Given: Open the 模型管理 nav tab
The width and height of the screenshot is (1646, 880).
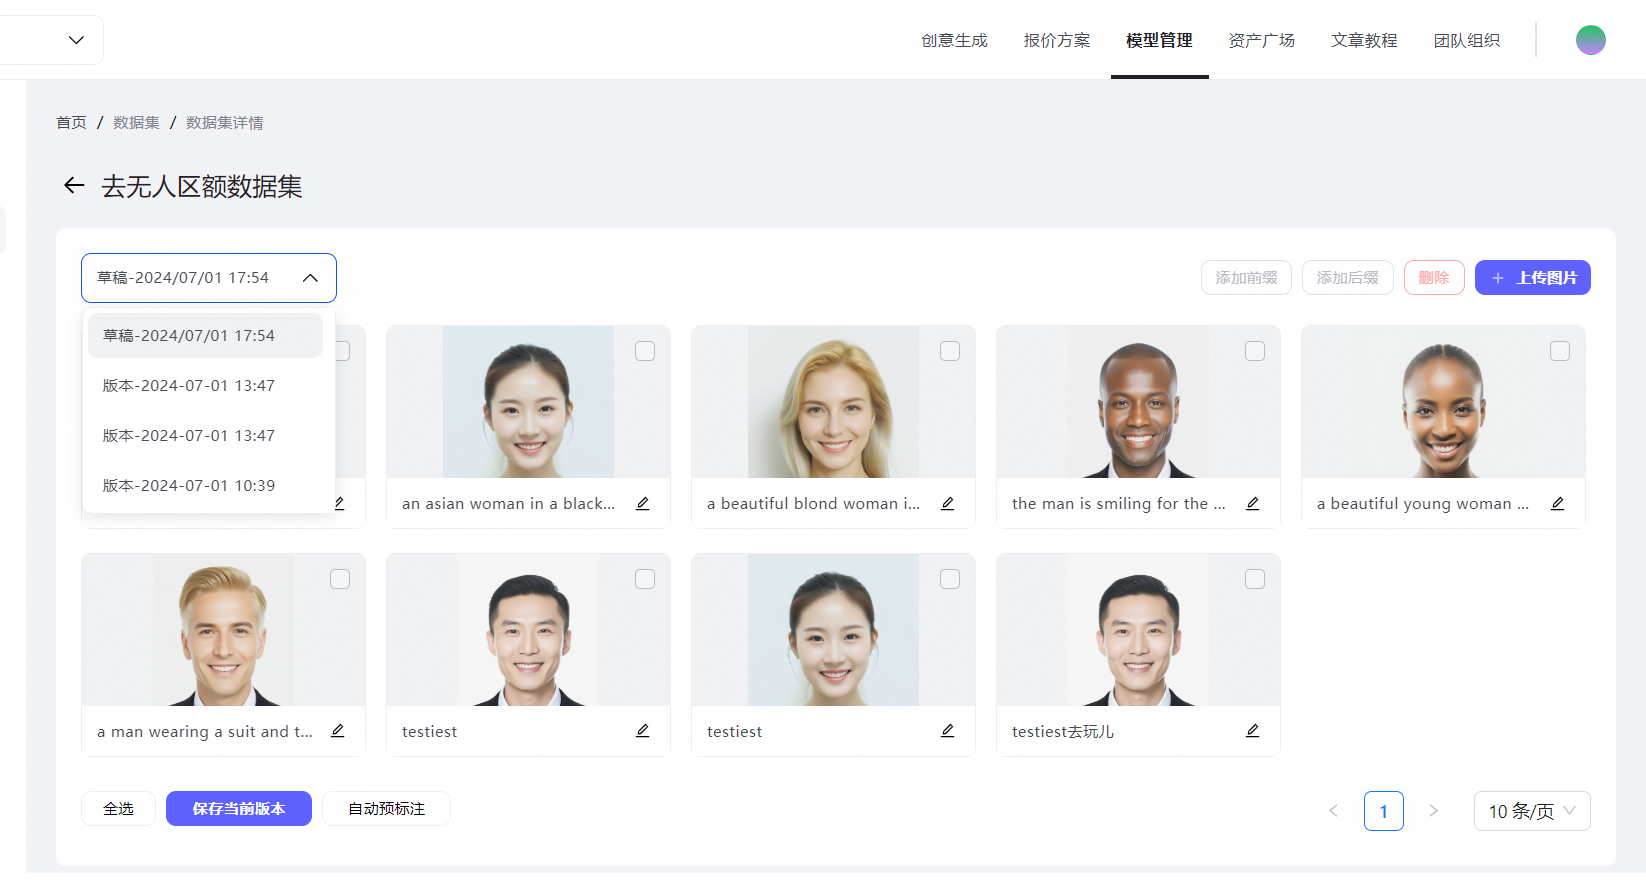Looking at the screenshot, I should 1159,40.
